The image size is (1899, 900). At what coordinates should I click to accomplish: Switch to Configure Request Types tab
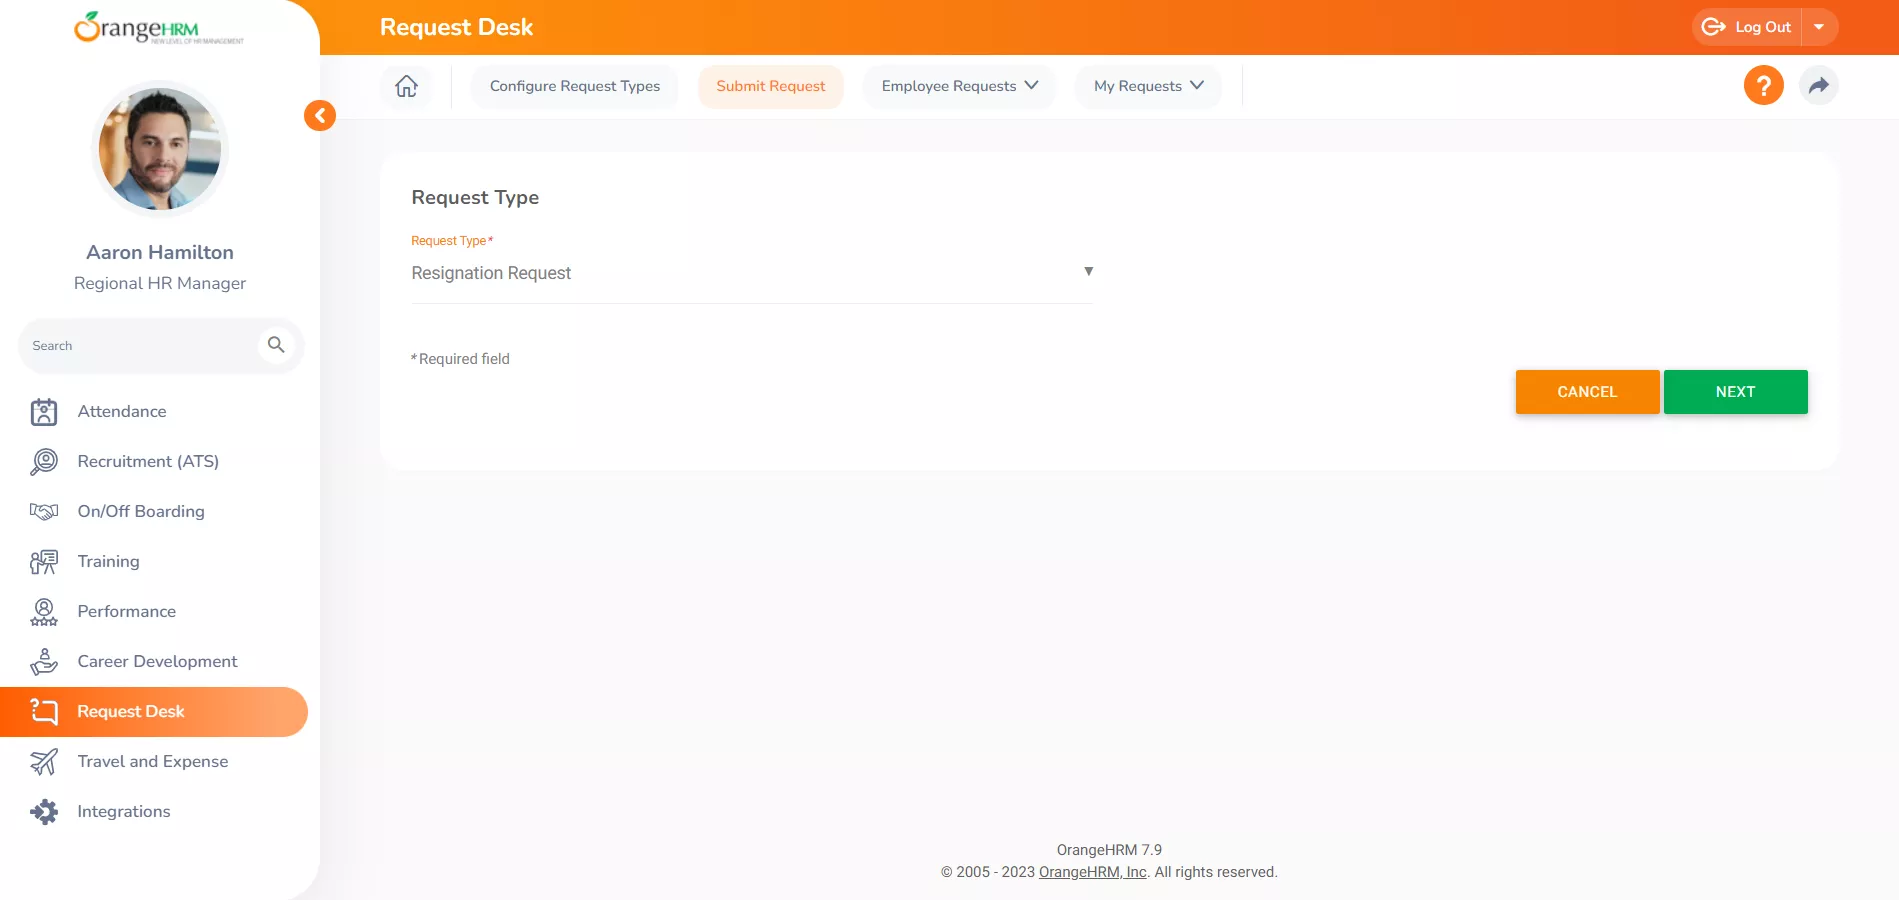tap(574, 86)
